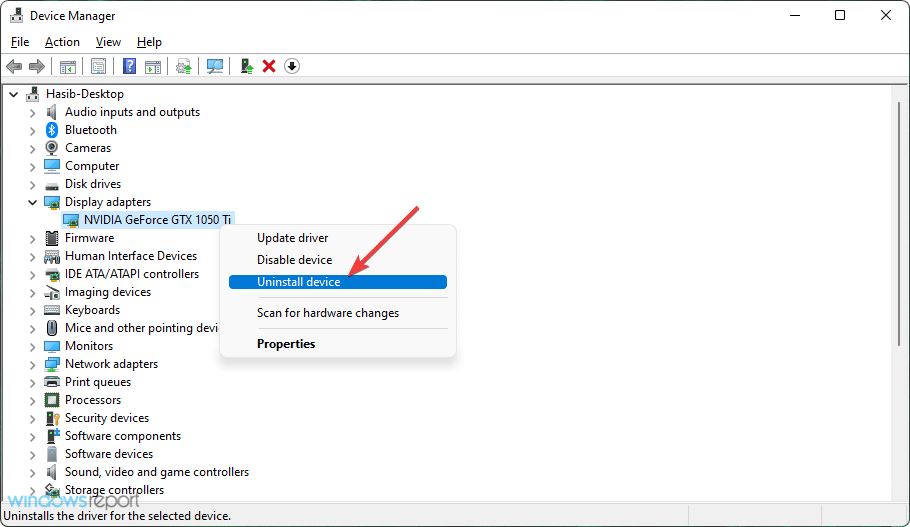Viewport: 910px width, 527px height.
Task: Click the Firmware chip icon
Action: (52, 238)
